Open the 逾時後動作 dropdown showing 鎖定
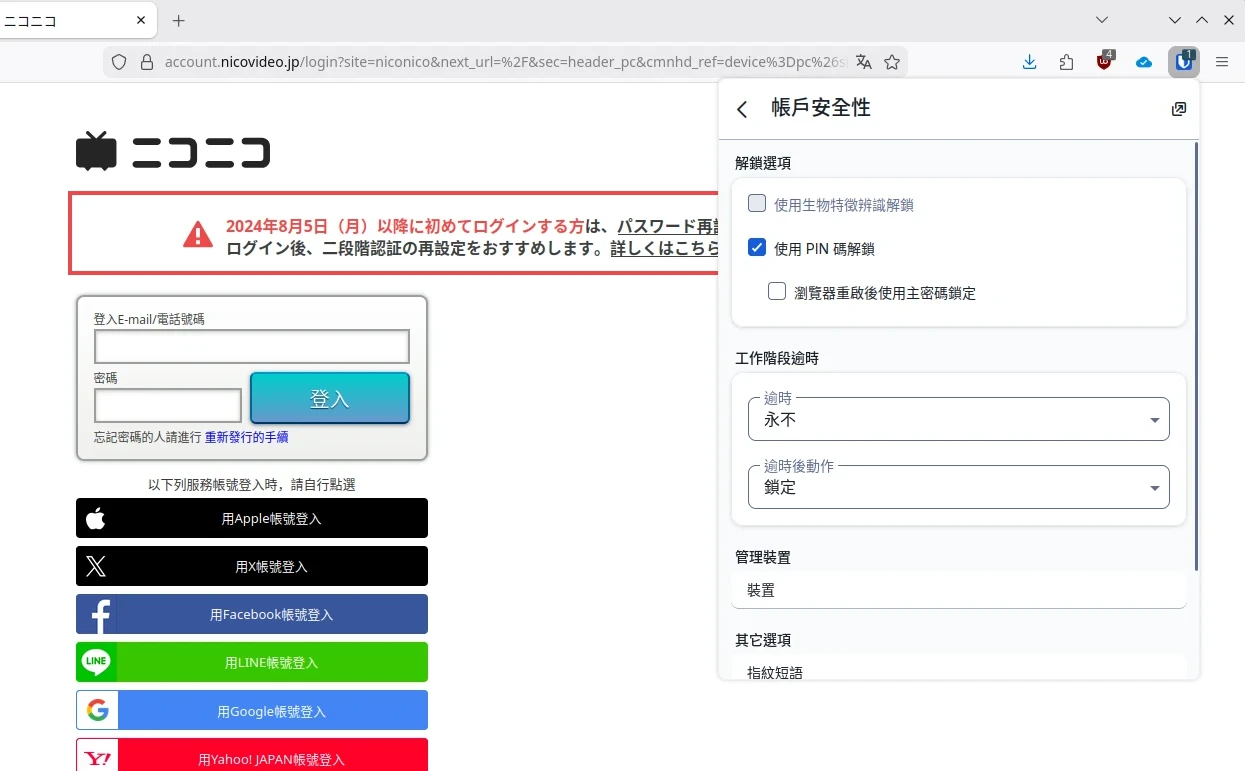Image resolution: width=1245 pixels, height=771 pixels. pyautogui.click(x=958, y=487)
